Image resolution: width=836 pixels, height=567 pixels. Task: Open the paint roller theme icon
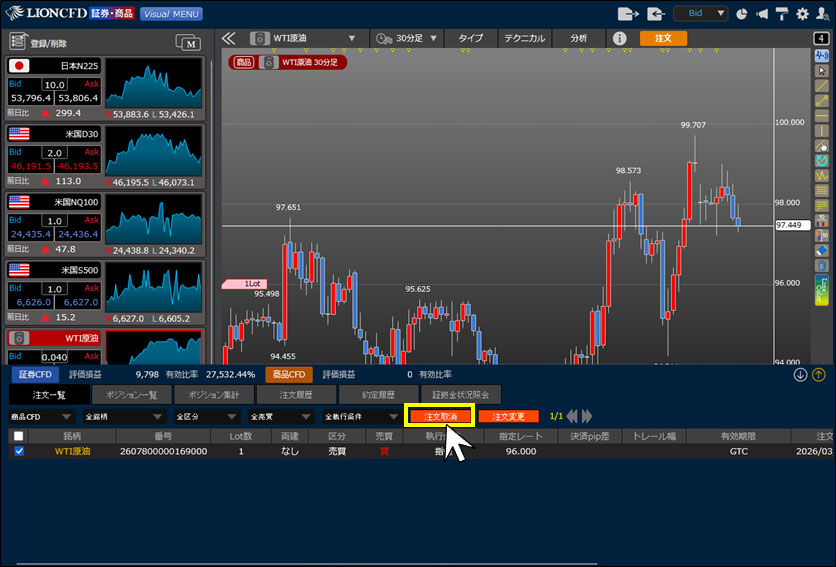(x=781, y=14)
